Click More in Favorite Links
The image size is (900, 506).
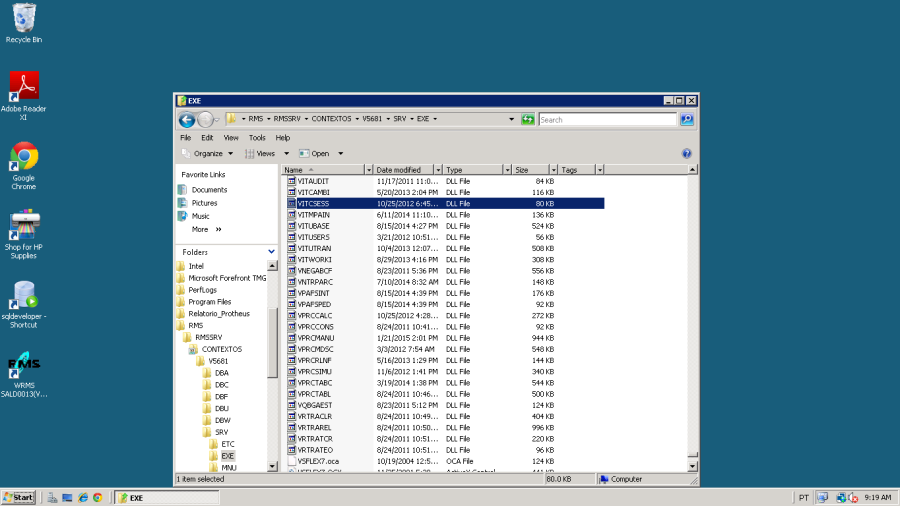tap(206, 229)
